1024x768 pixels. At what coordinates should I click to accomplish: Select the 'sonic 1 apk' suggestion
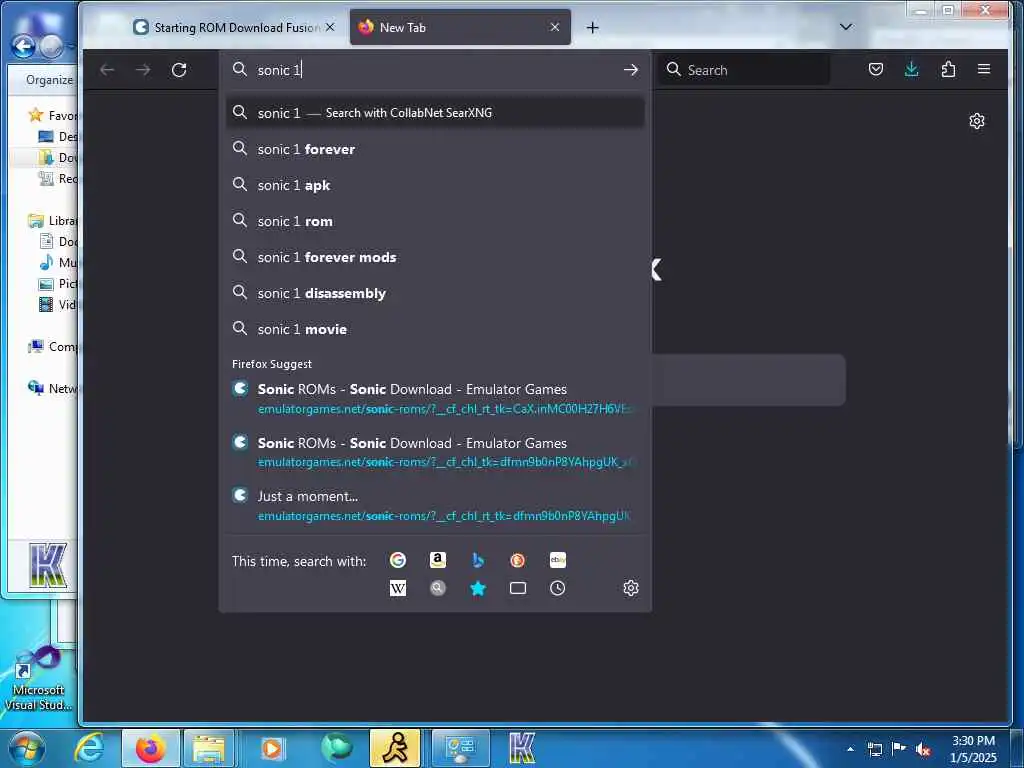(435, 185)
